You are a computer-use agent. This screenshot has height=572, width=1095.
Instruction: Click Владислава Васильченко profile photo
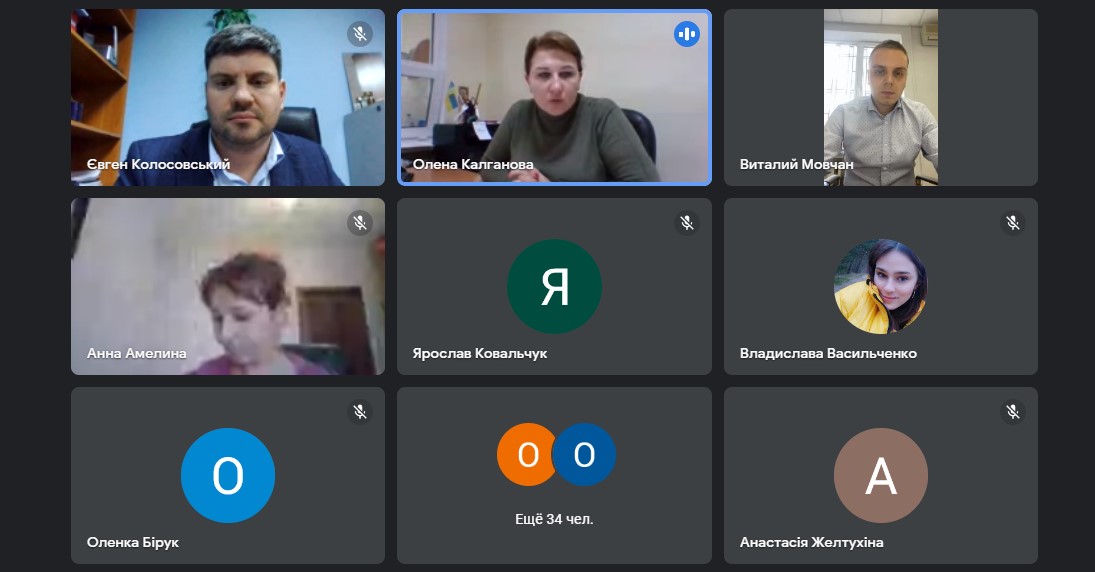click(881, 286)
